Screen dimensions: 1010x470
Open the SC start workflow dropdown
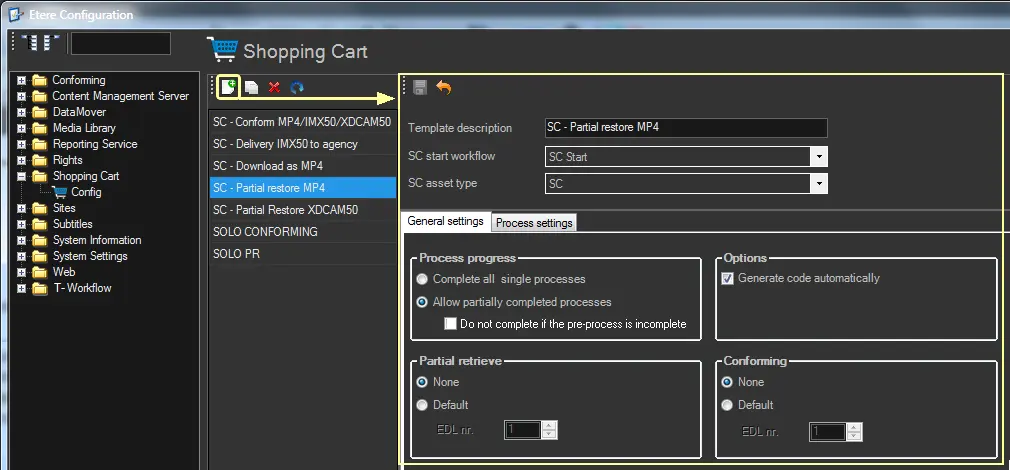[819, 157]
